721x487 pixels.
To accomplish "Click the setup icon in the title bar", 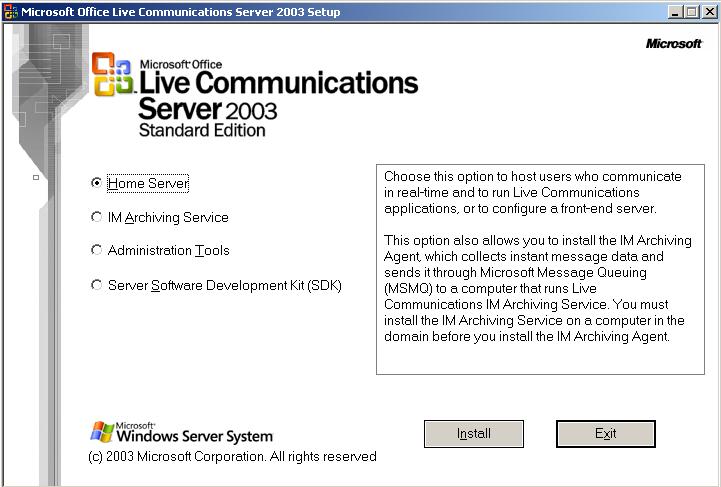I will pos(10,12).
